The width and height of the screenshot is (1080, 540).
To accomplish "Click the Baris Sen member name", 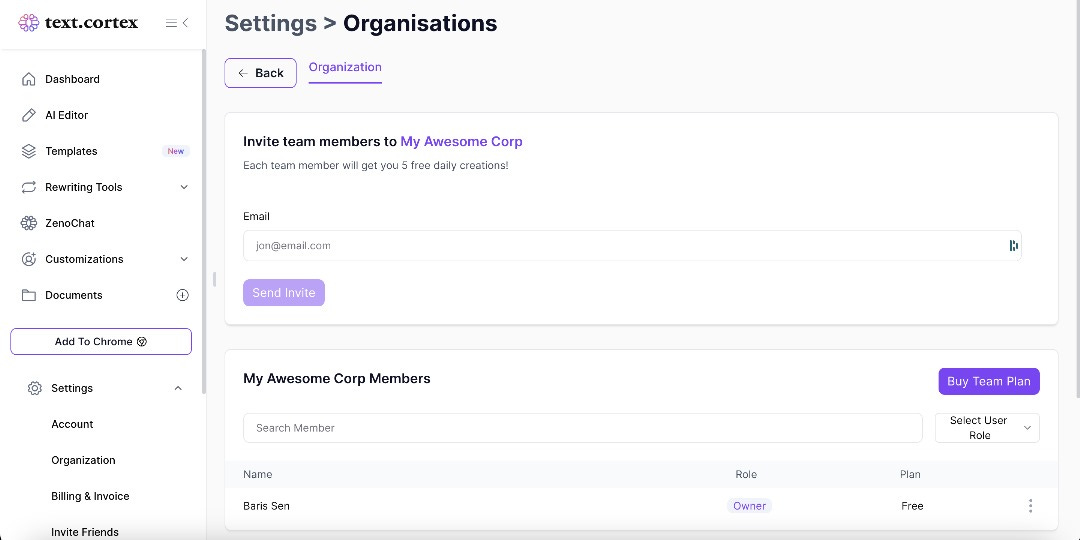I will click(x=267, y=506).
